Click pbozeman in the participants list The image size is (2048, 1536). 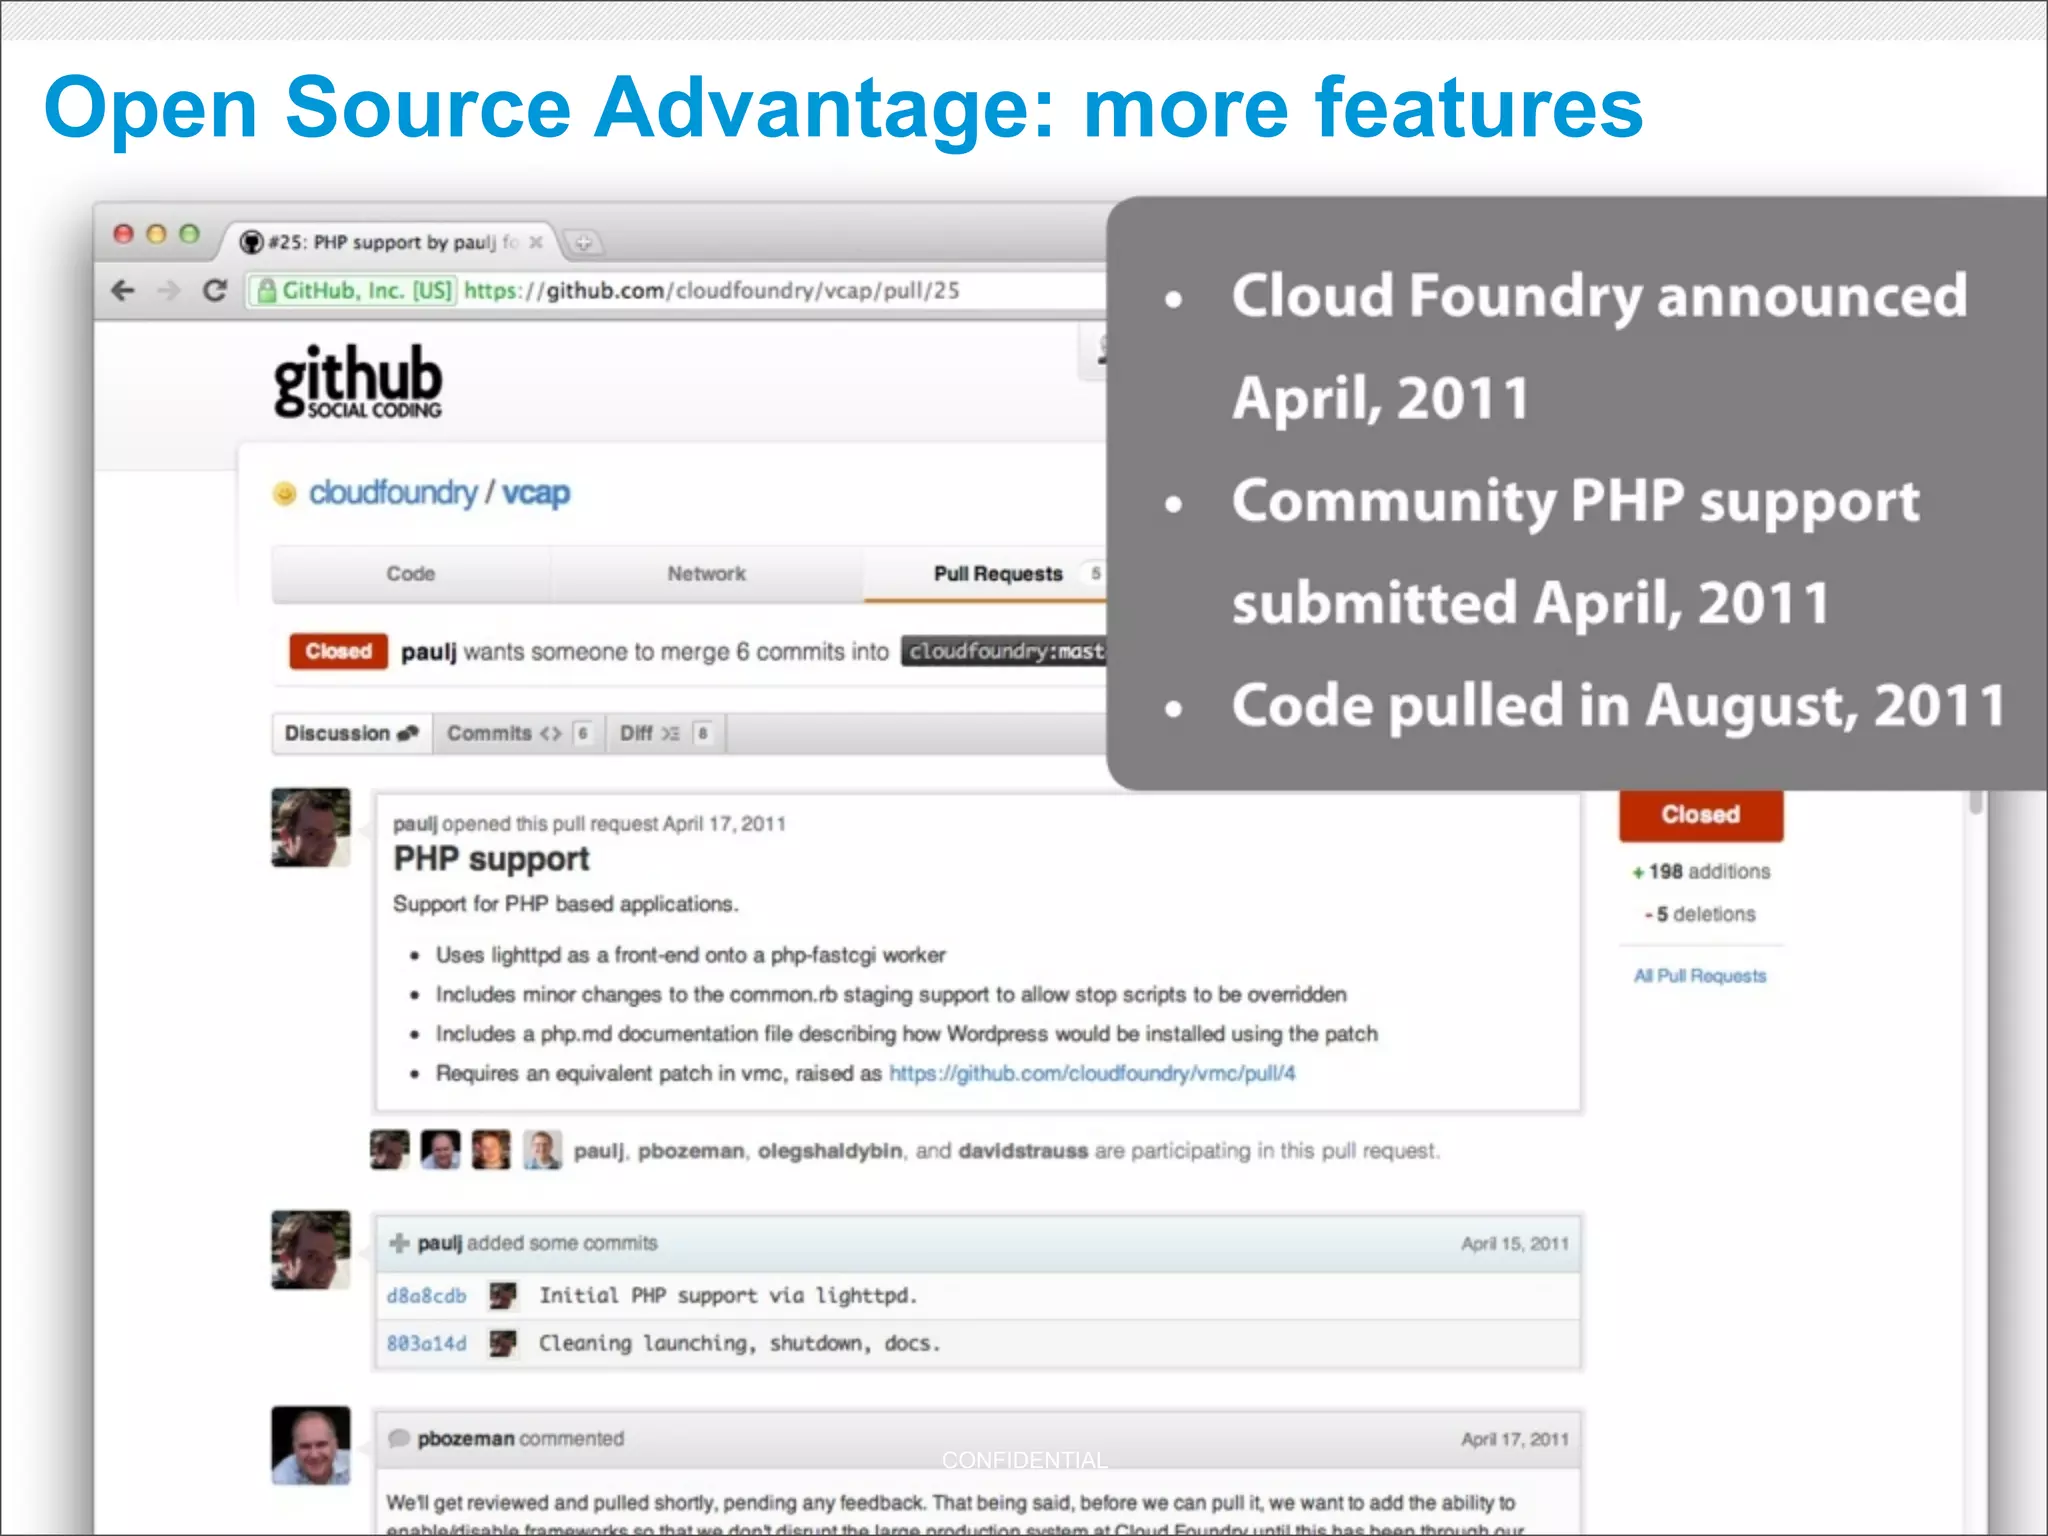(691, 1151)
